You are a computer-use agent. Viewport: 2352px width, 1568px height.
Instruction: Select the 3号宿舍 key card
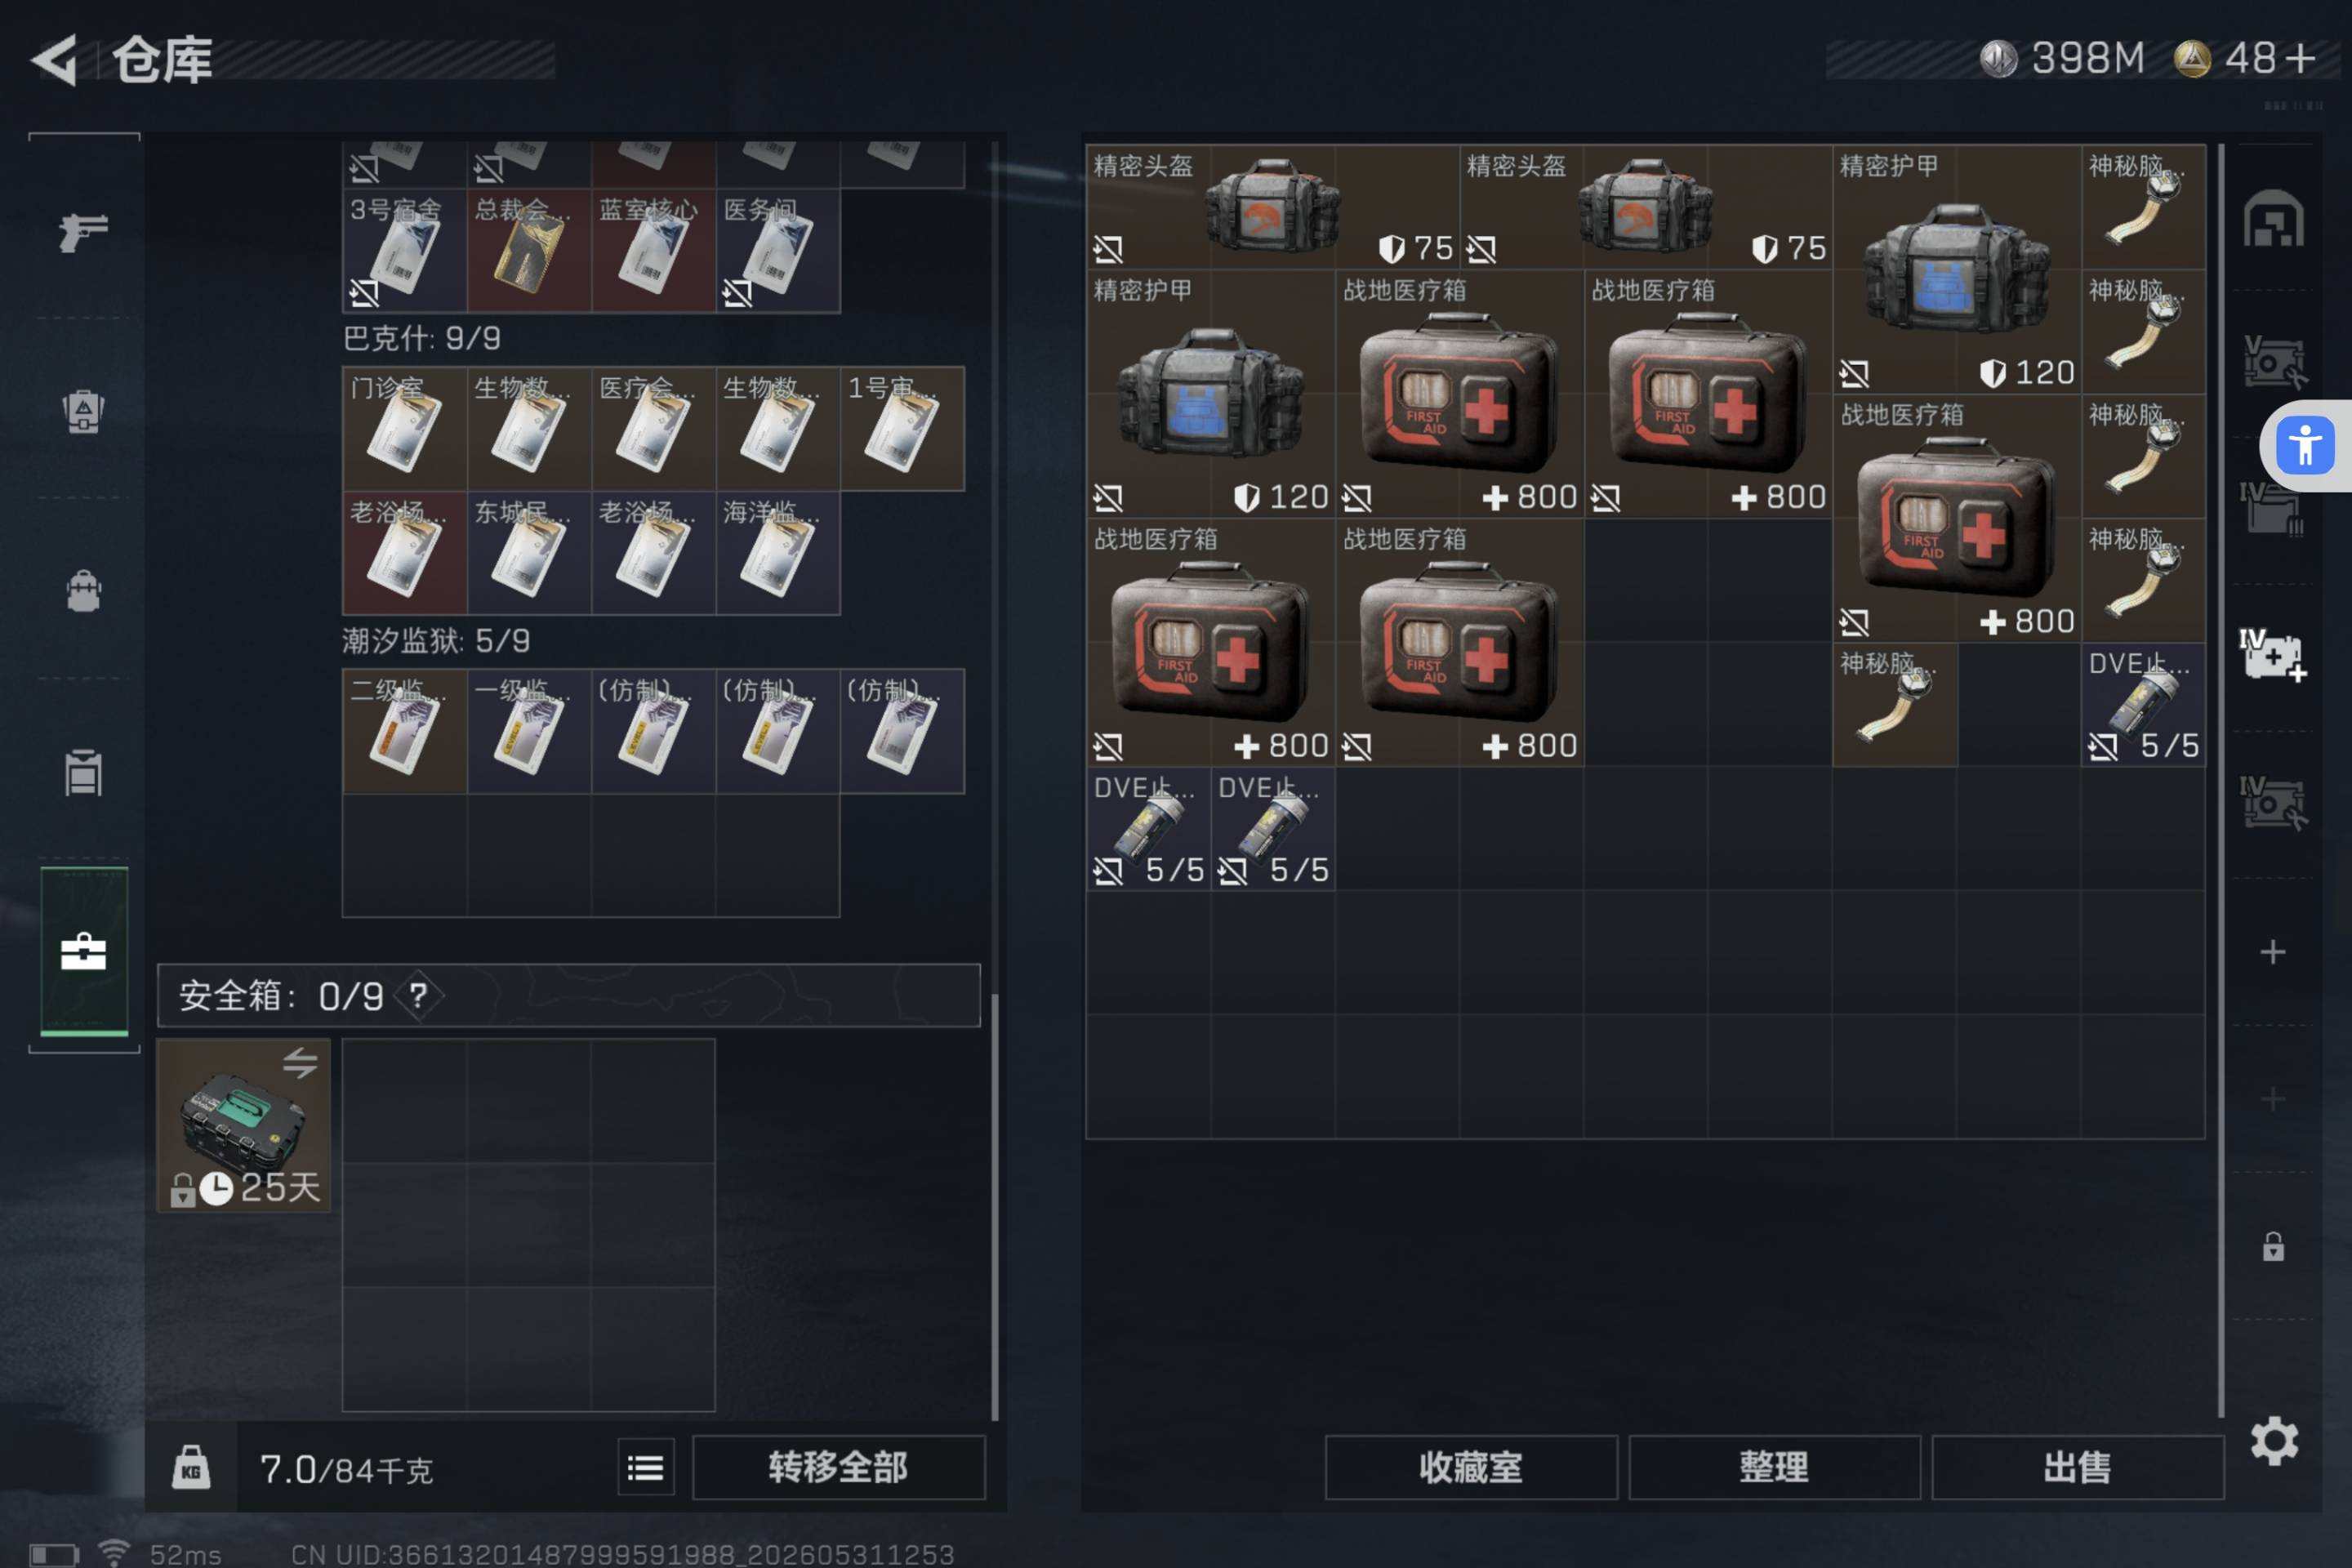tap(404, 250)
